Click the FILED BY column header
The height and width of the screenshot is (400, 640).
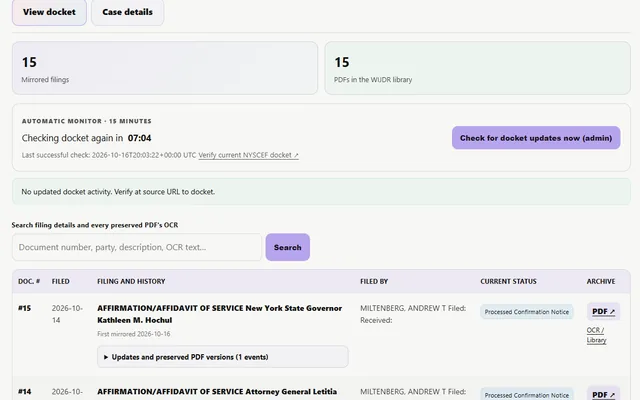click(374, 281)
